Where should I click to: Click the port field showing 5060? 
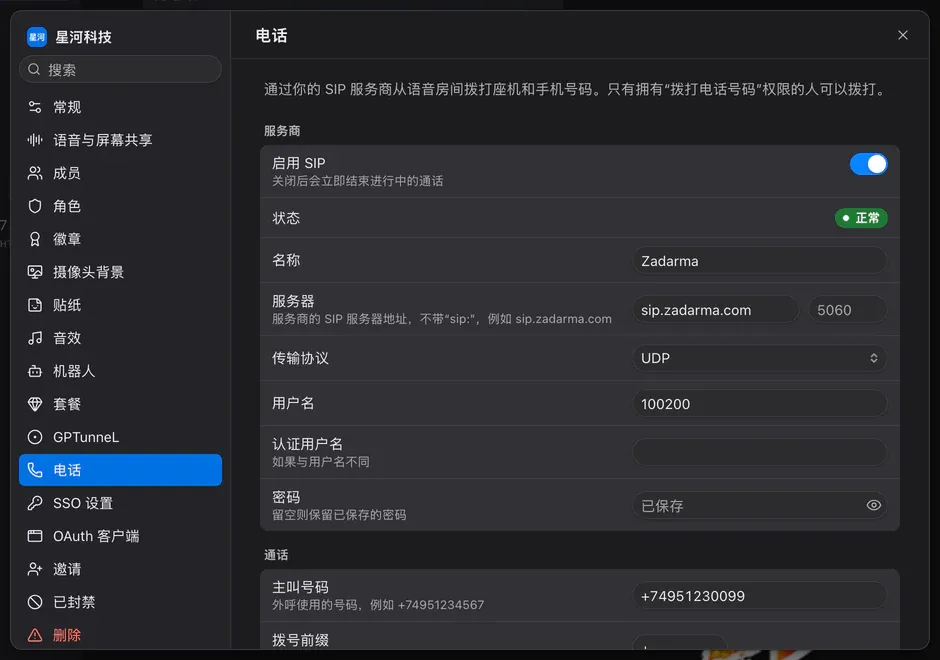tap(848, 310)
